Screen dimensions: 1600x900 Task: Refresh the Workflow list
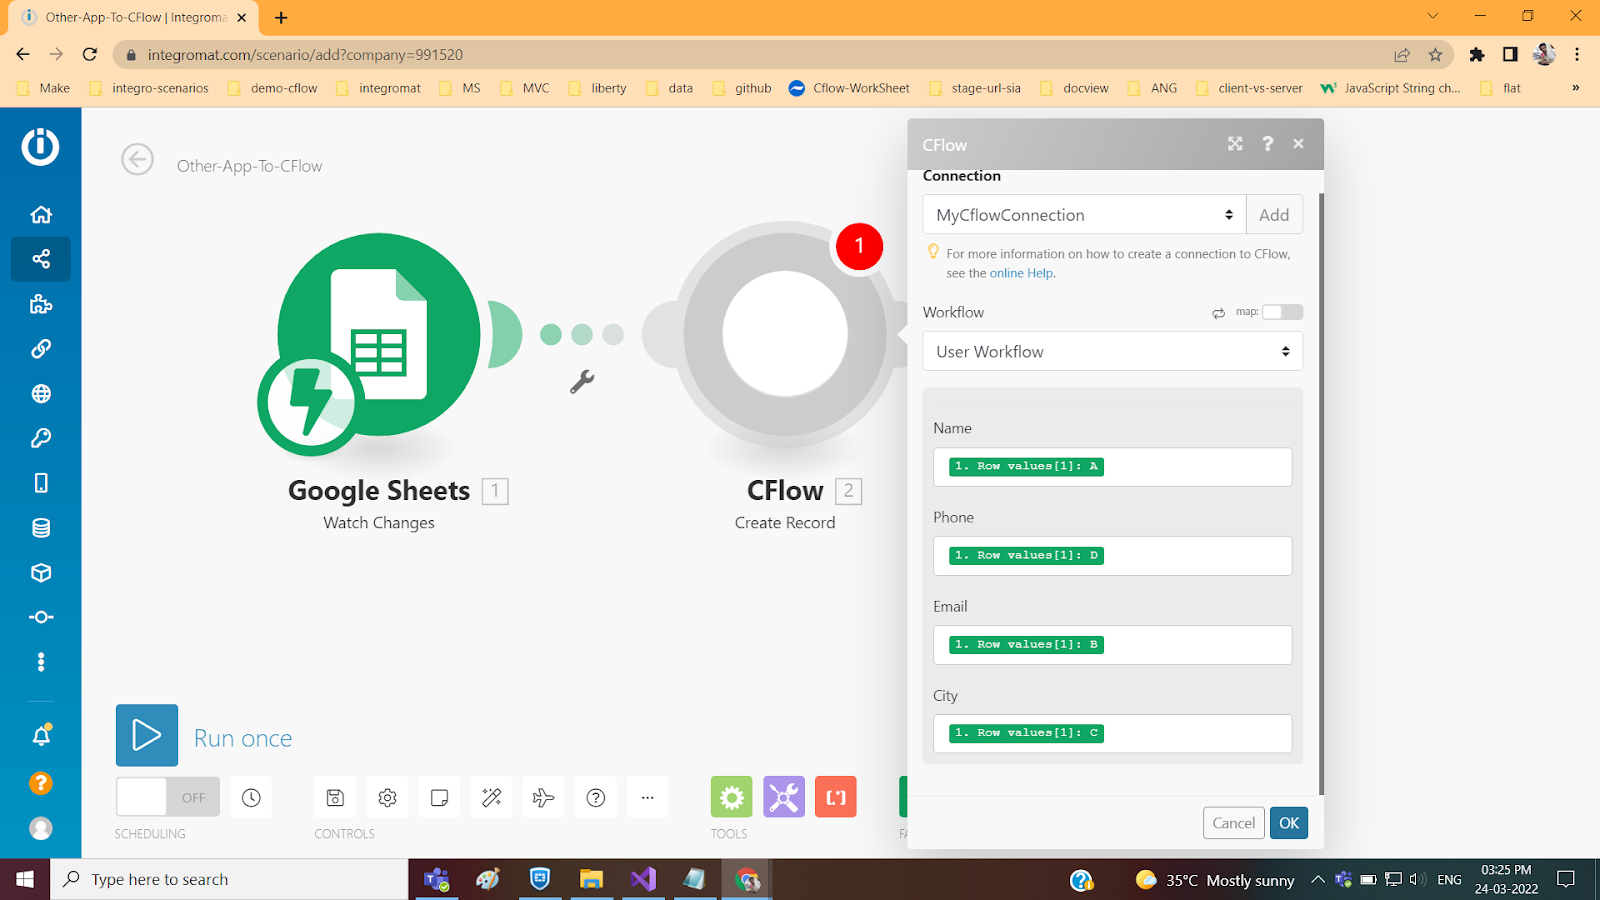tap(1219, 313)
